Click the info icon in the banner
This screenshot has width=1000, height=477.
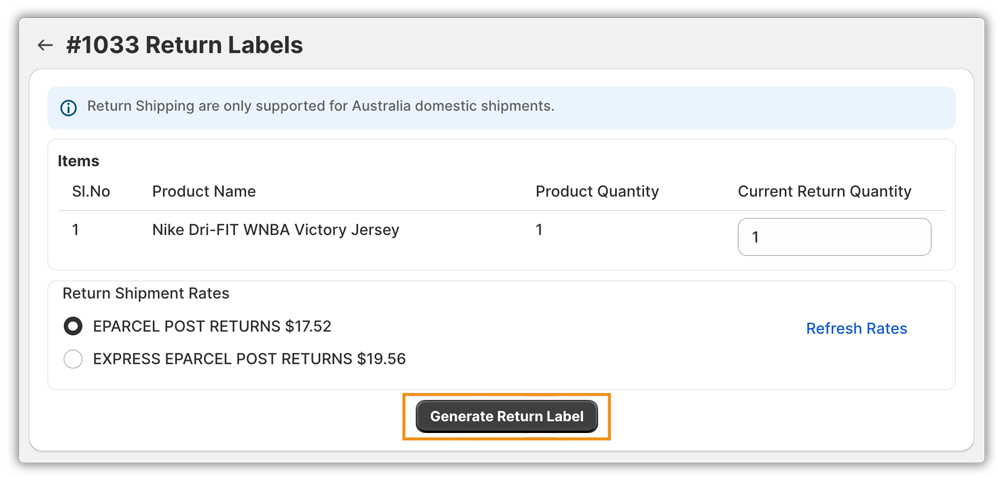pos(68,107)
